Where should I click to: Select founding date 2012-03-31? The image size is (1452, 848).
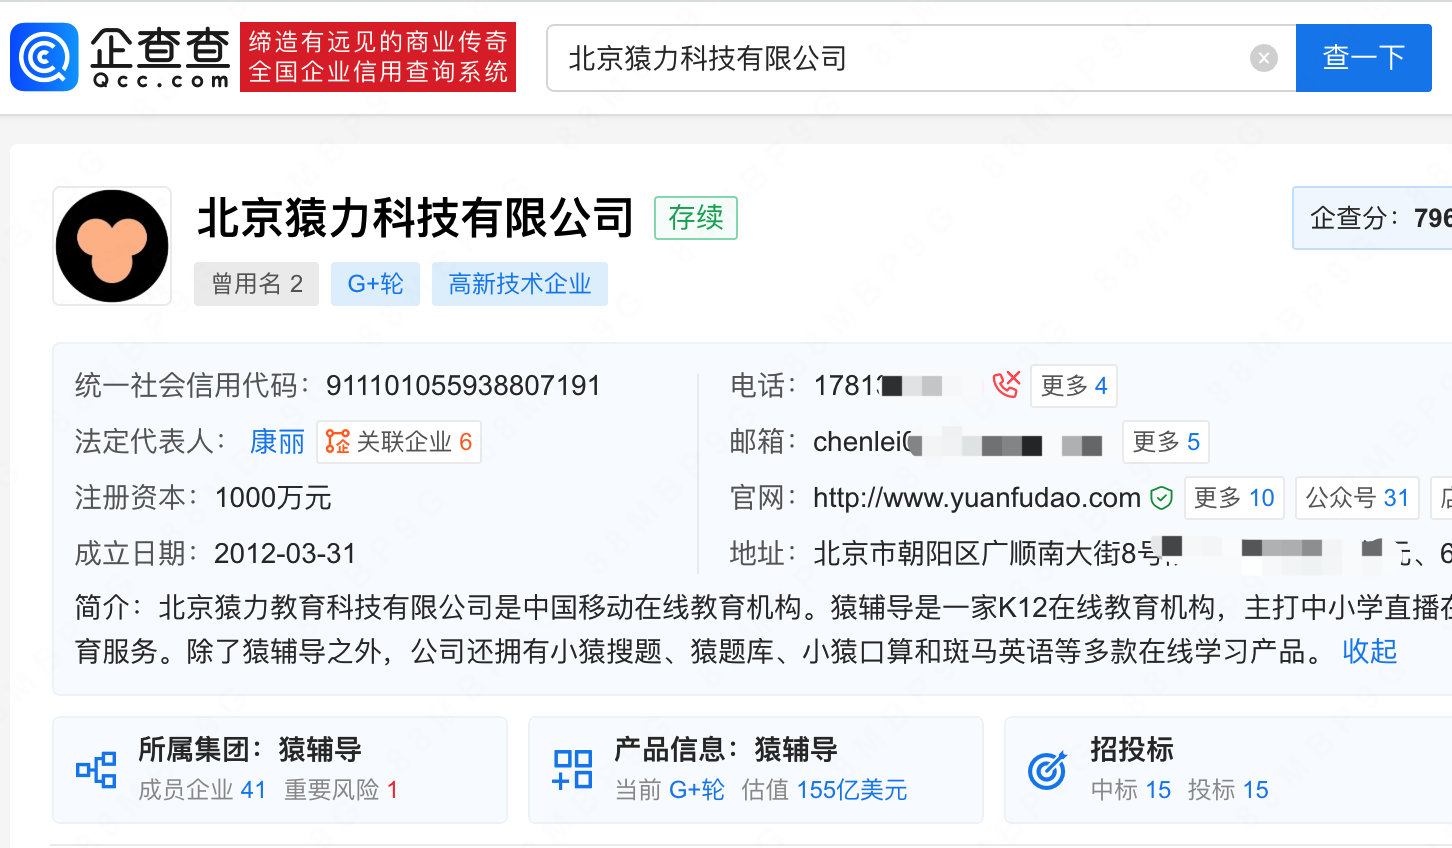coord(285,554)
